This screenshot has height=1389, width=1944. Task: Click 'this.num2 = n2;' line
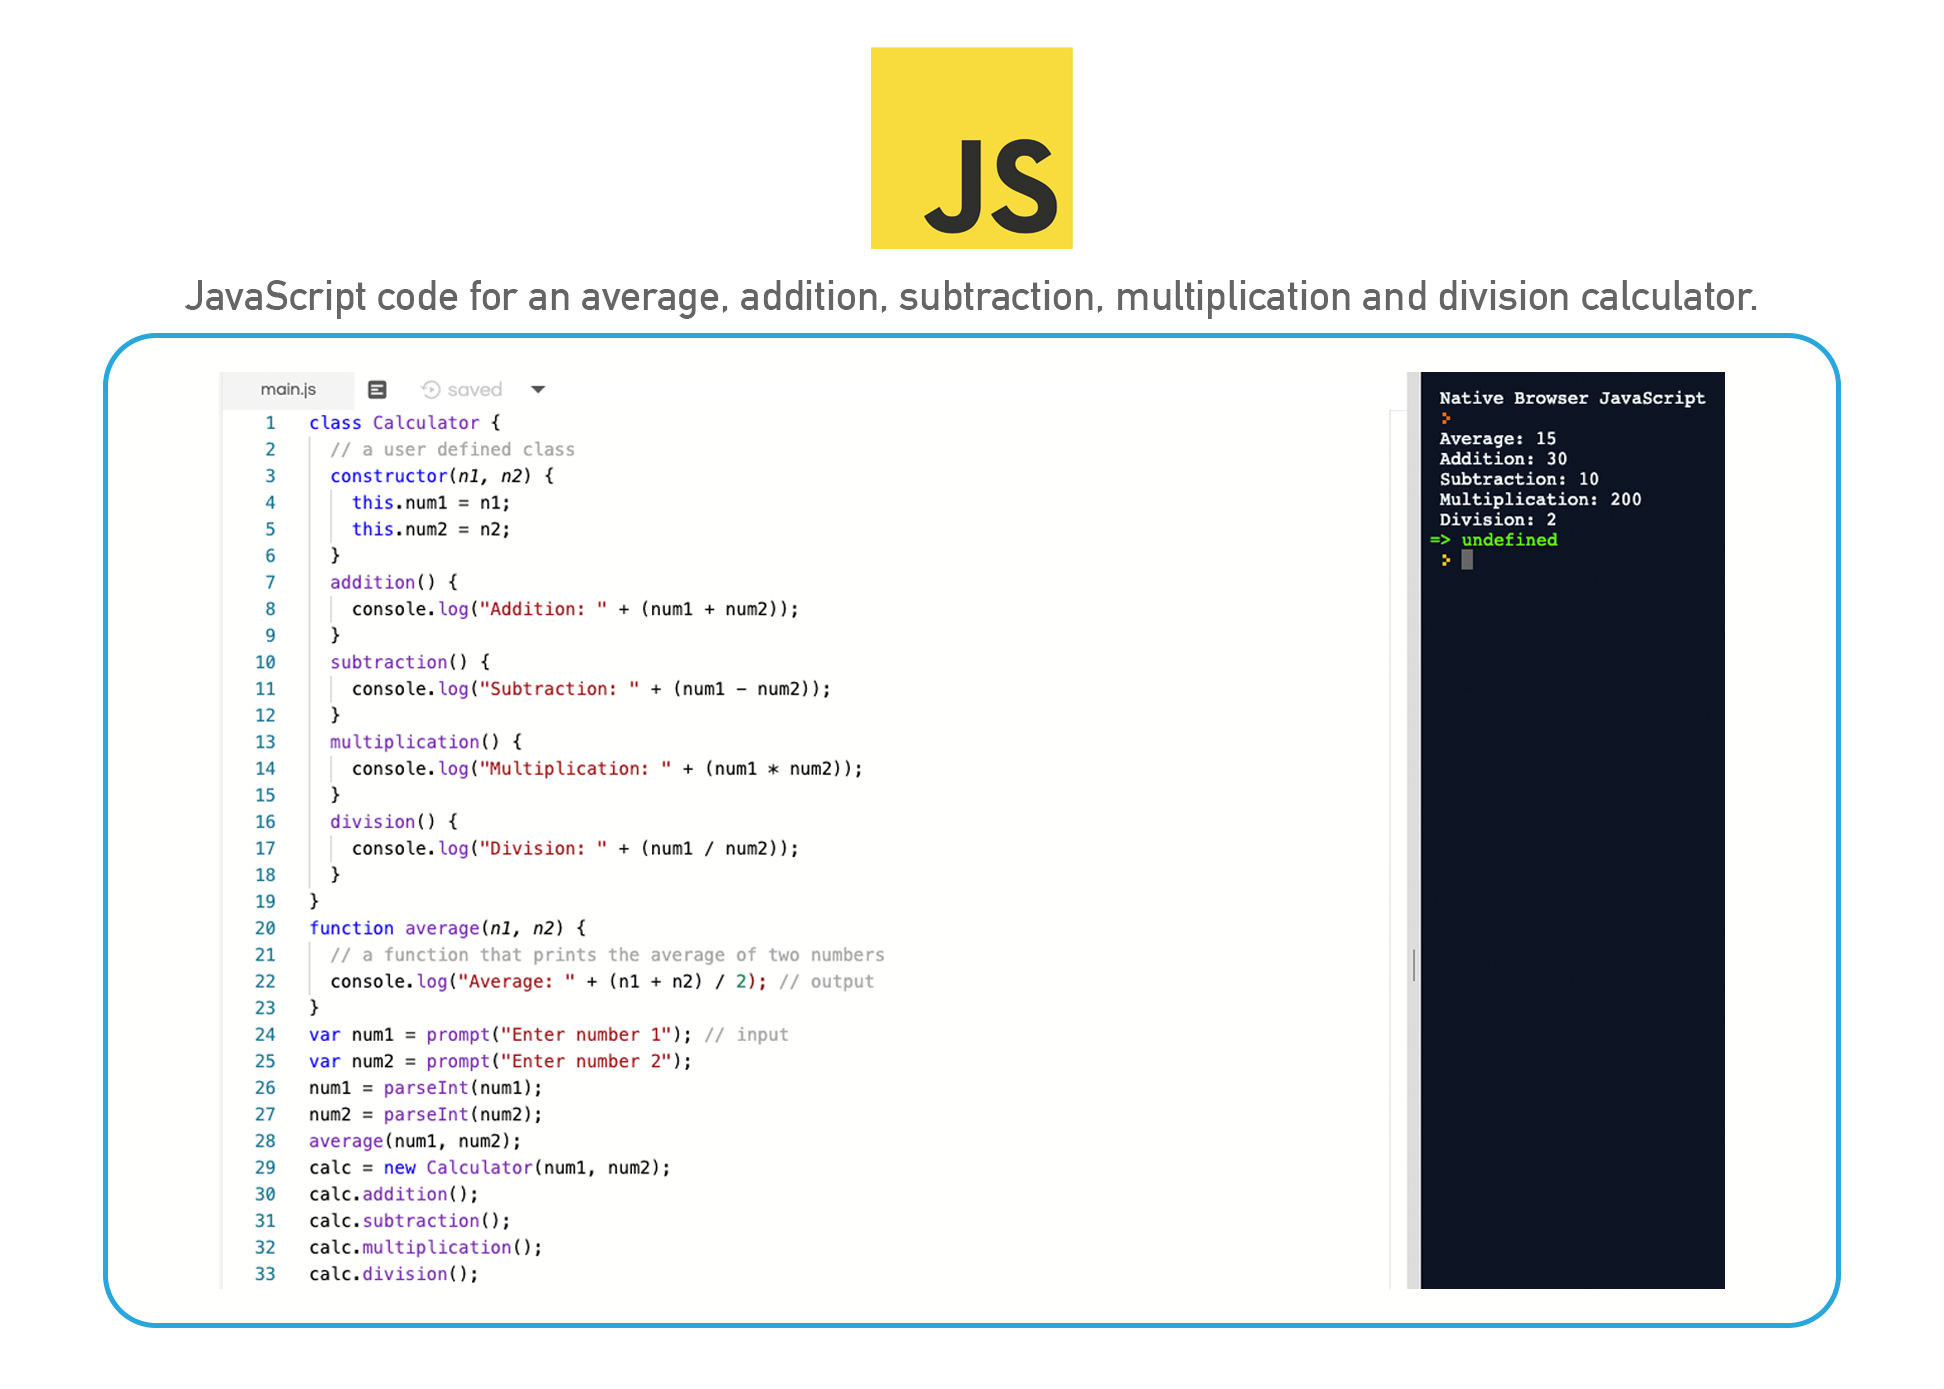(x=431, y=529)
